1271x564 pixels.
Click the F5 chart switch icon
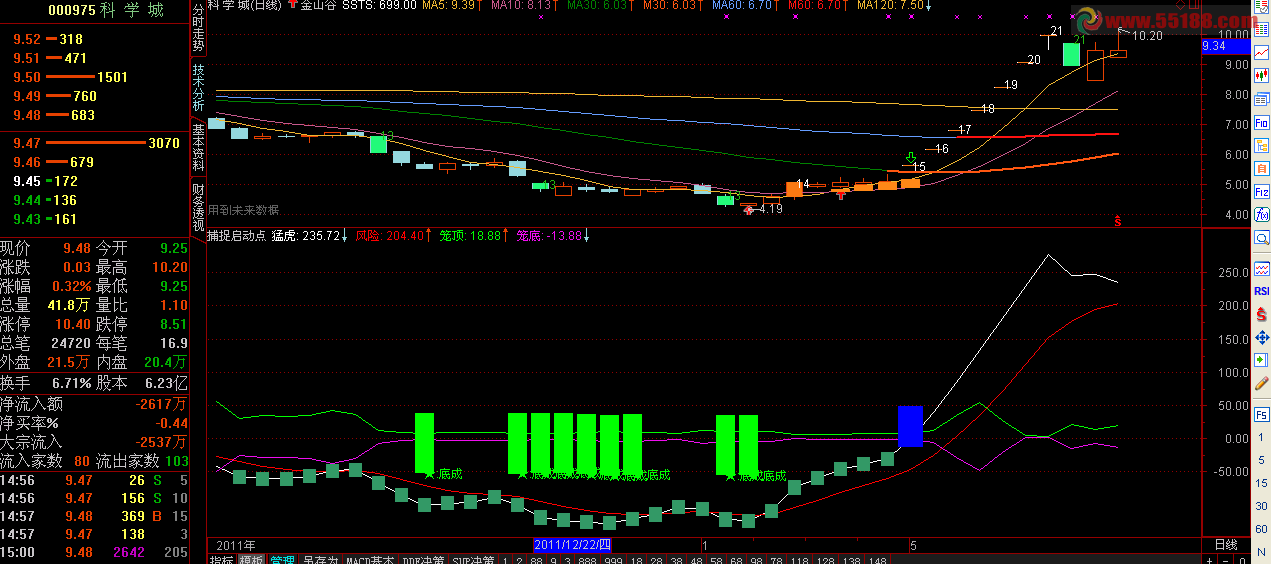tap(1262, 413)
